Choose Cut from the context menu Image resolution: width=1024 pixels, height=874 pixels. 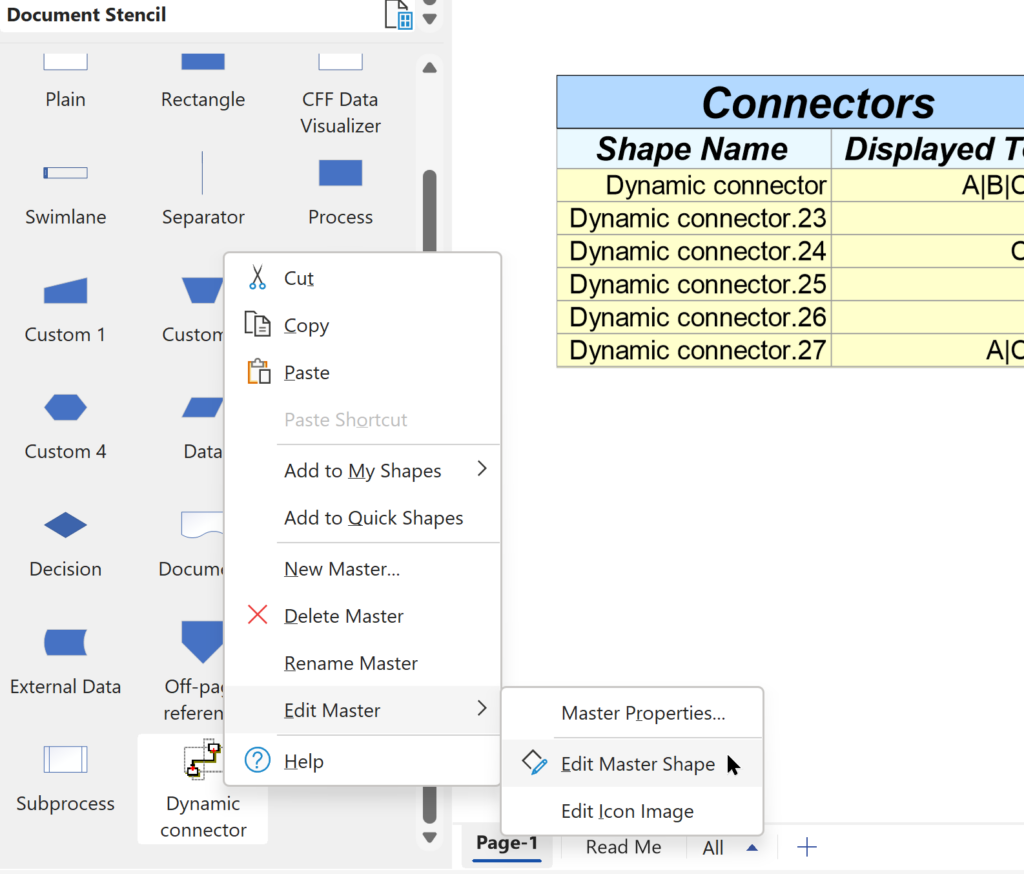pyautogui.click(x=300, y=278)
